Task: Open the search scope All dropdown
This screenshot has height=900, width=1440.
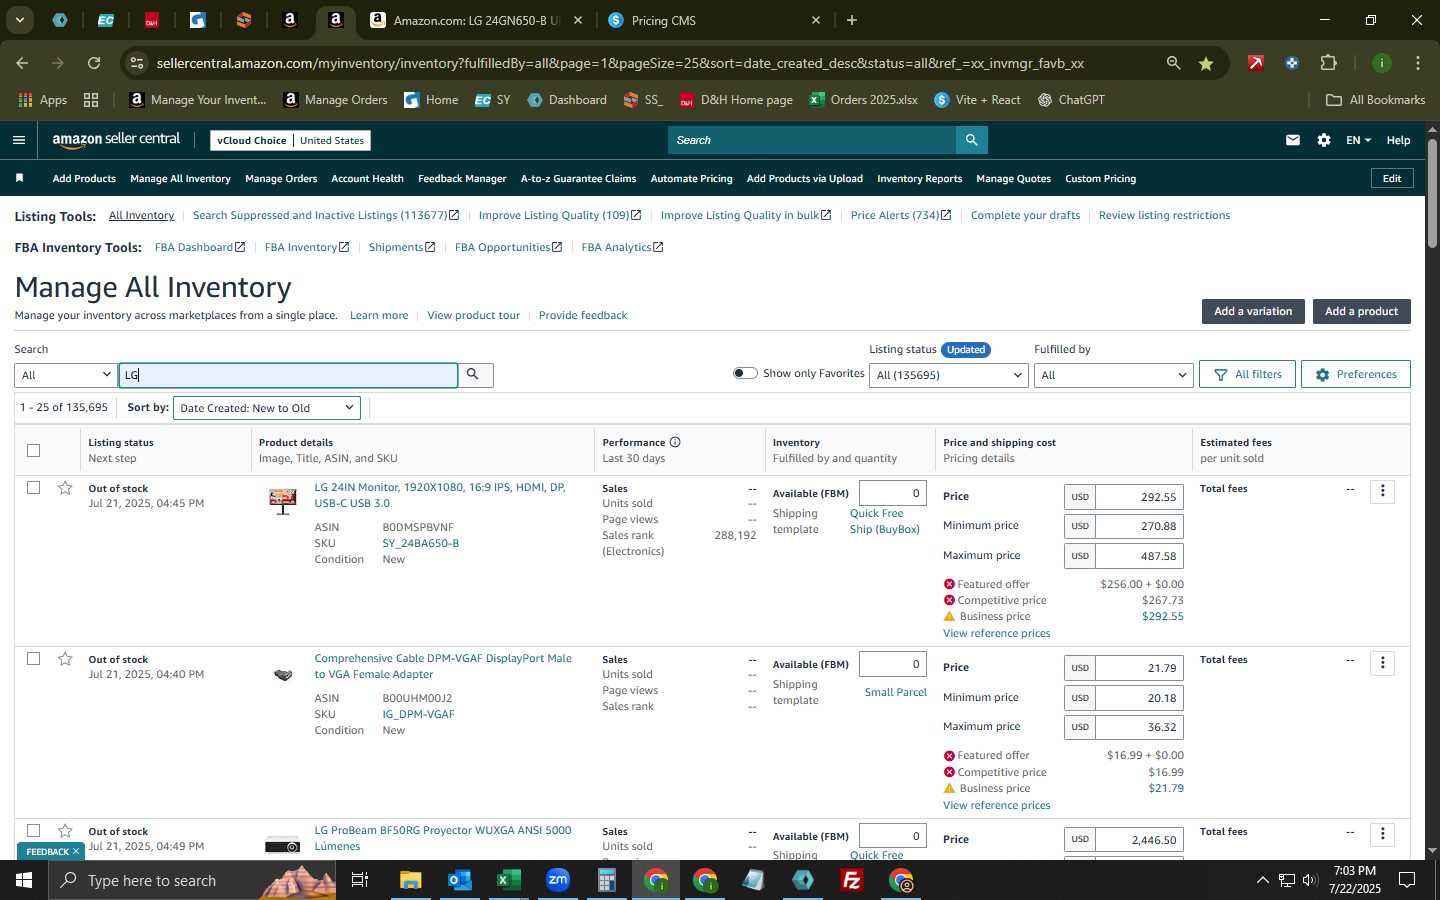Action: [66, 375]
